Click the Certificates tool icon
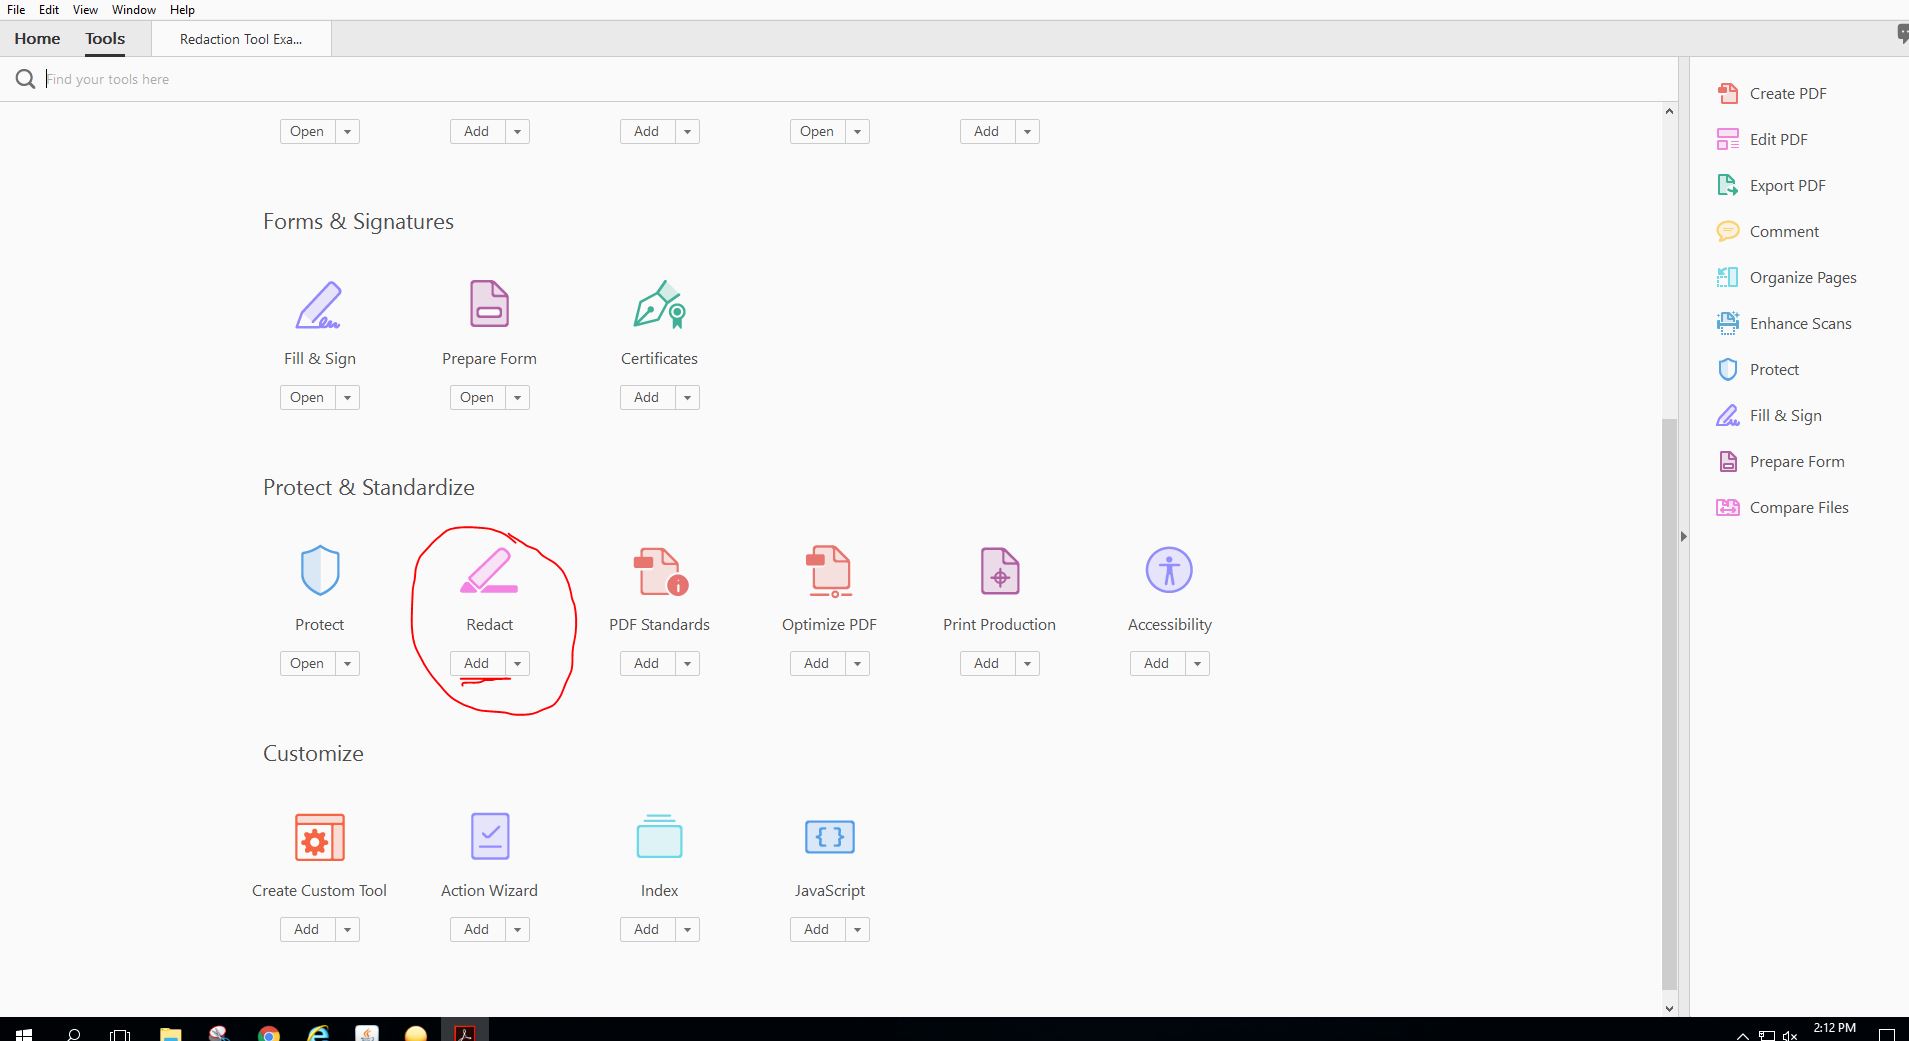This screenshot has width=1909, height=1041. (658, 305)
